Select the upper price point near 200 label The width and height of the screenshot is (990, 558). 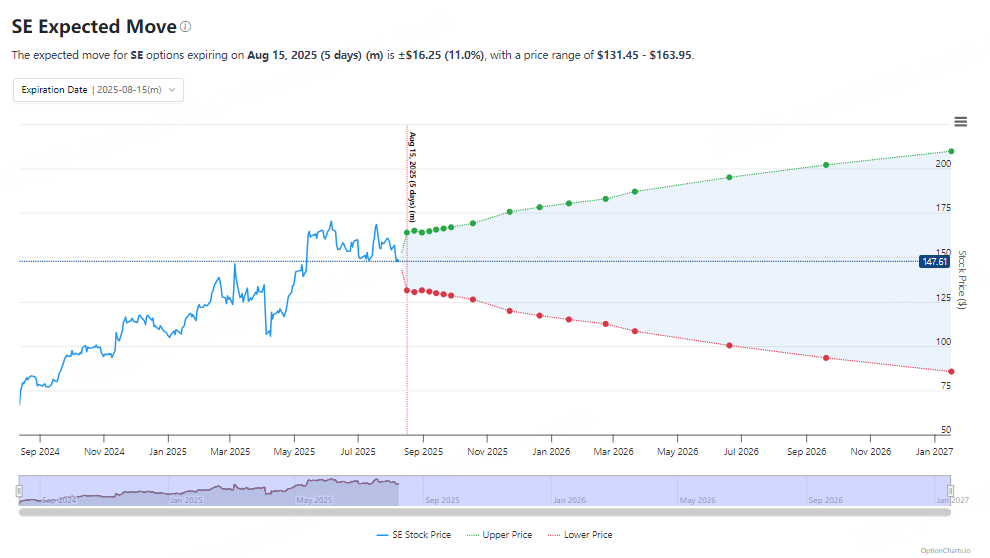click(826, 165)
